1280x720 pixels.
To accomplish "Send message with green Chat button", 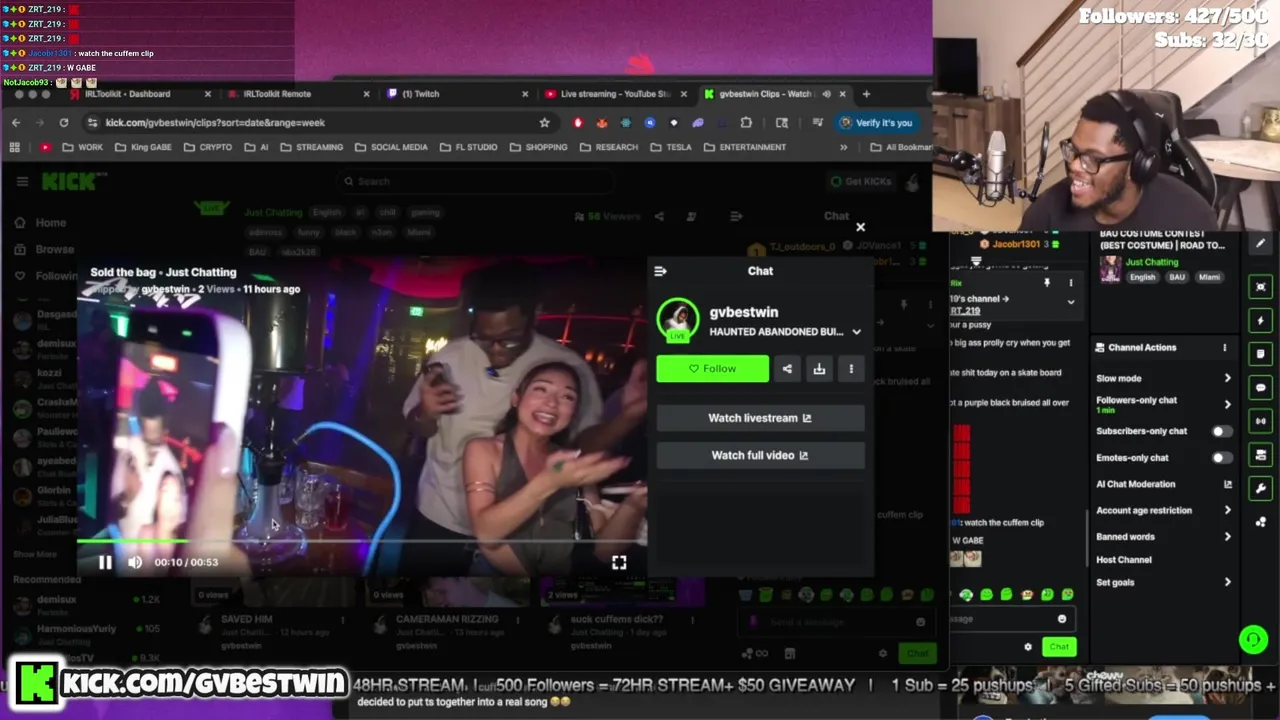I will (1059, 647).
